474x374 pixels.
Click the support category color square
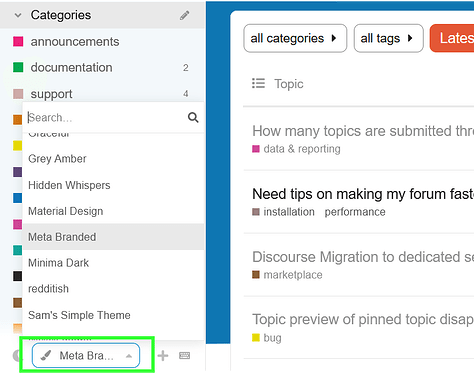tap(18, 94)
